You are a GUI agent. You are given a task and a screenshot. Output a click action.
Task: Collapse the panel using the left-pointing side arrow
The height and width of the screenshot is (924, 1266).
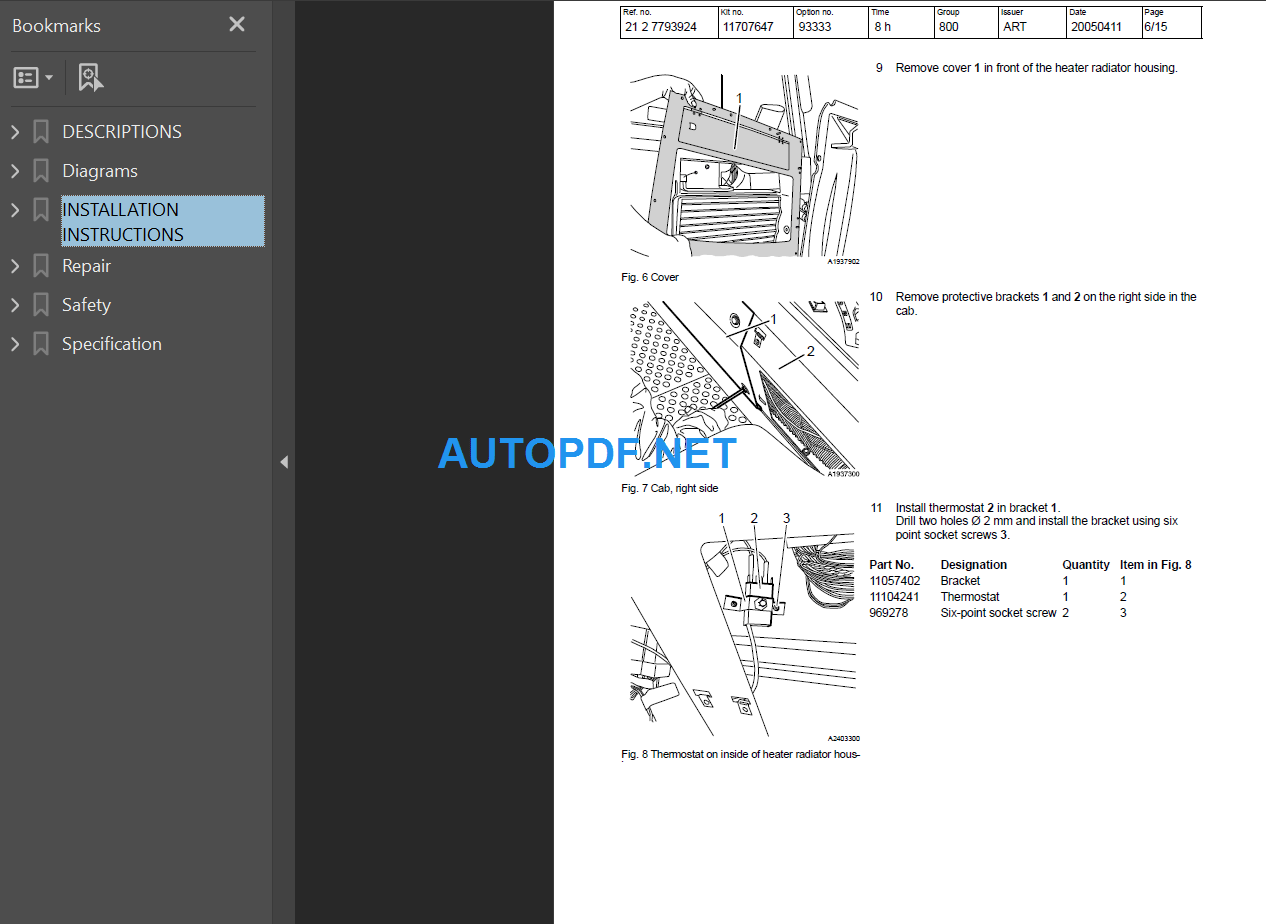coord(284,462)
